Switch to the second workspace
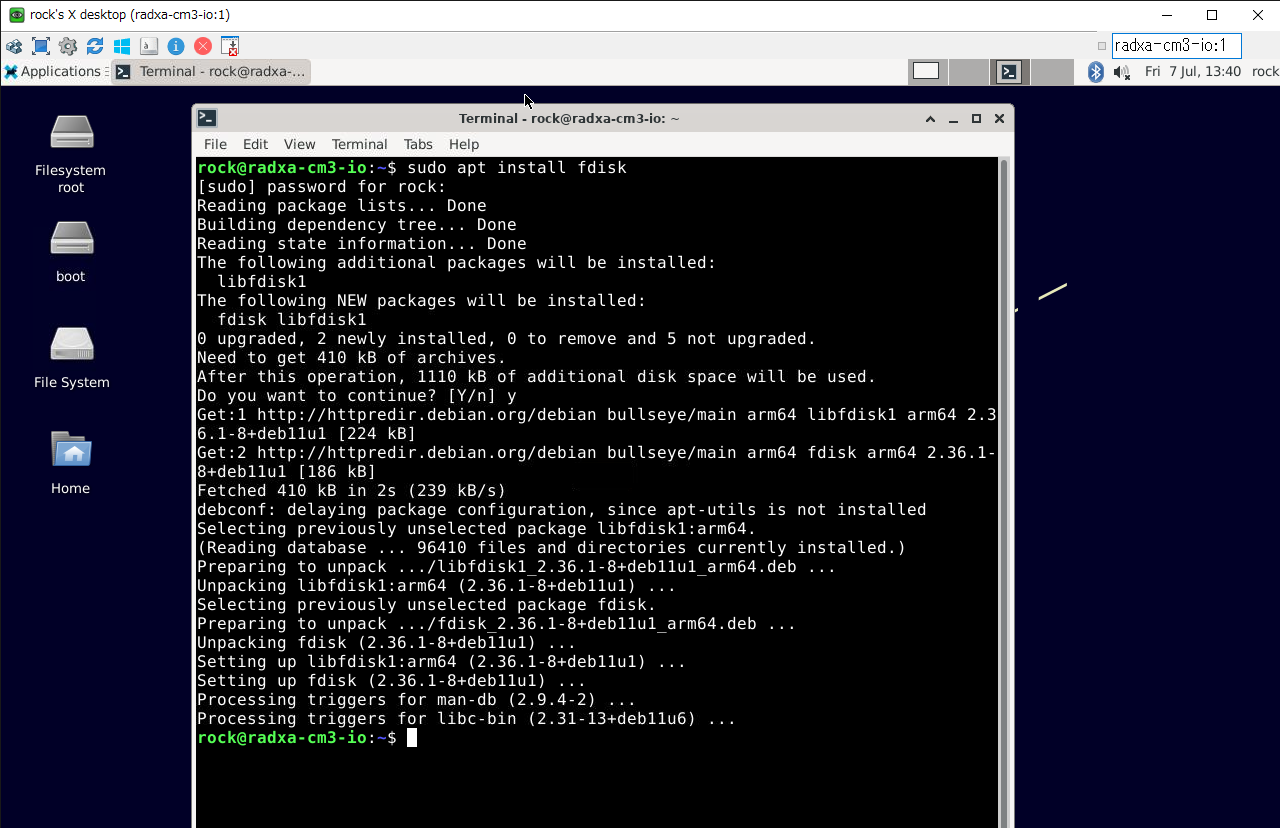1280x828 pixels. [x=968, y=71]
